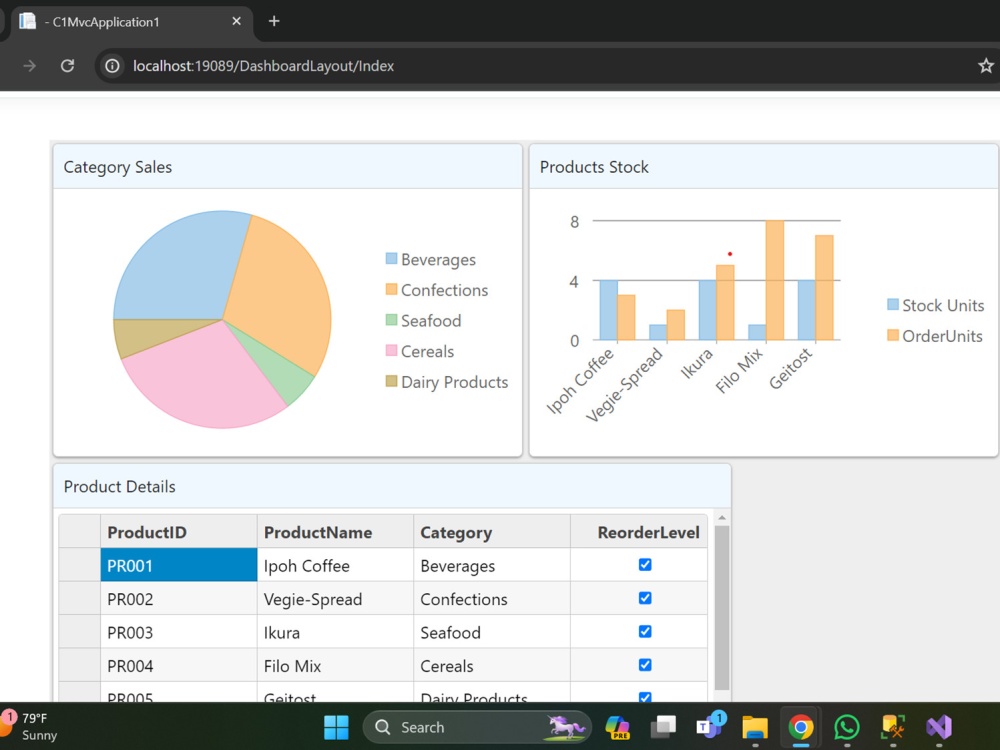Open the weather widget showing 79°F
This screenshot has width=1000, height=750.
(31, 726)
